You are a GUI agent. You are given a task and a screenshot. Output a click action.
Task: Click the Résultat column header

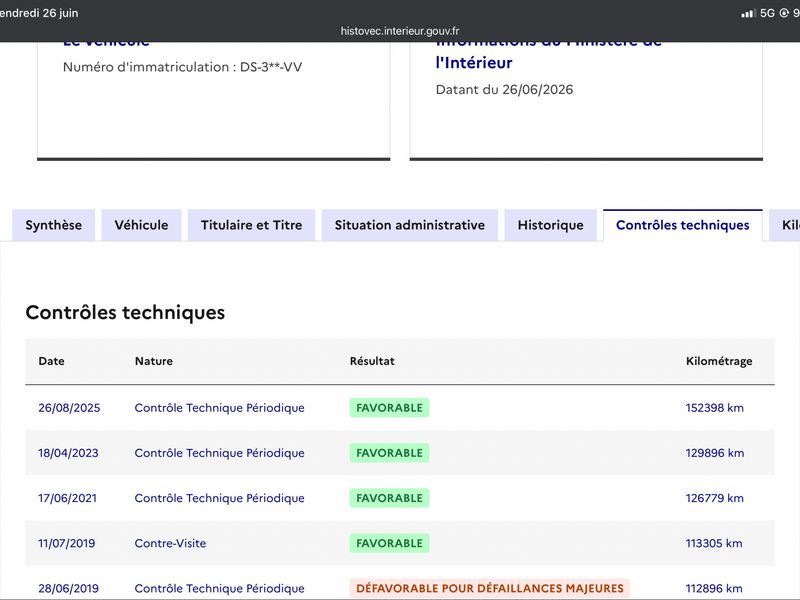pyautogui.click(x=372, y=361)
